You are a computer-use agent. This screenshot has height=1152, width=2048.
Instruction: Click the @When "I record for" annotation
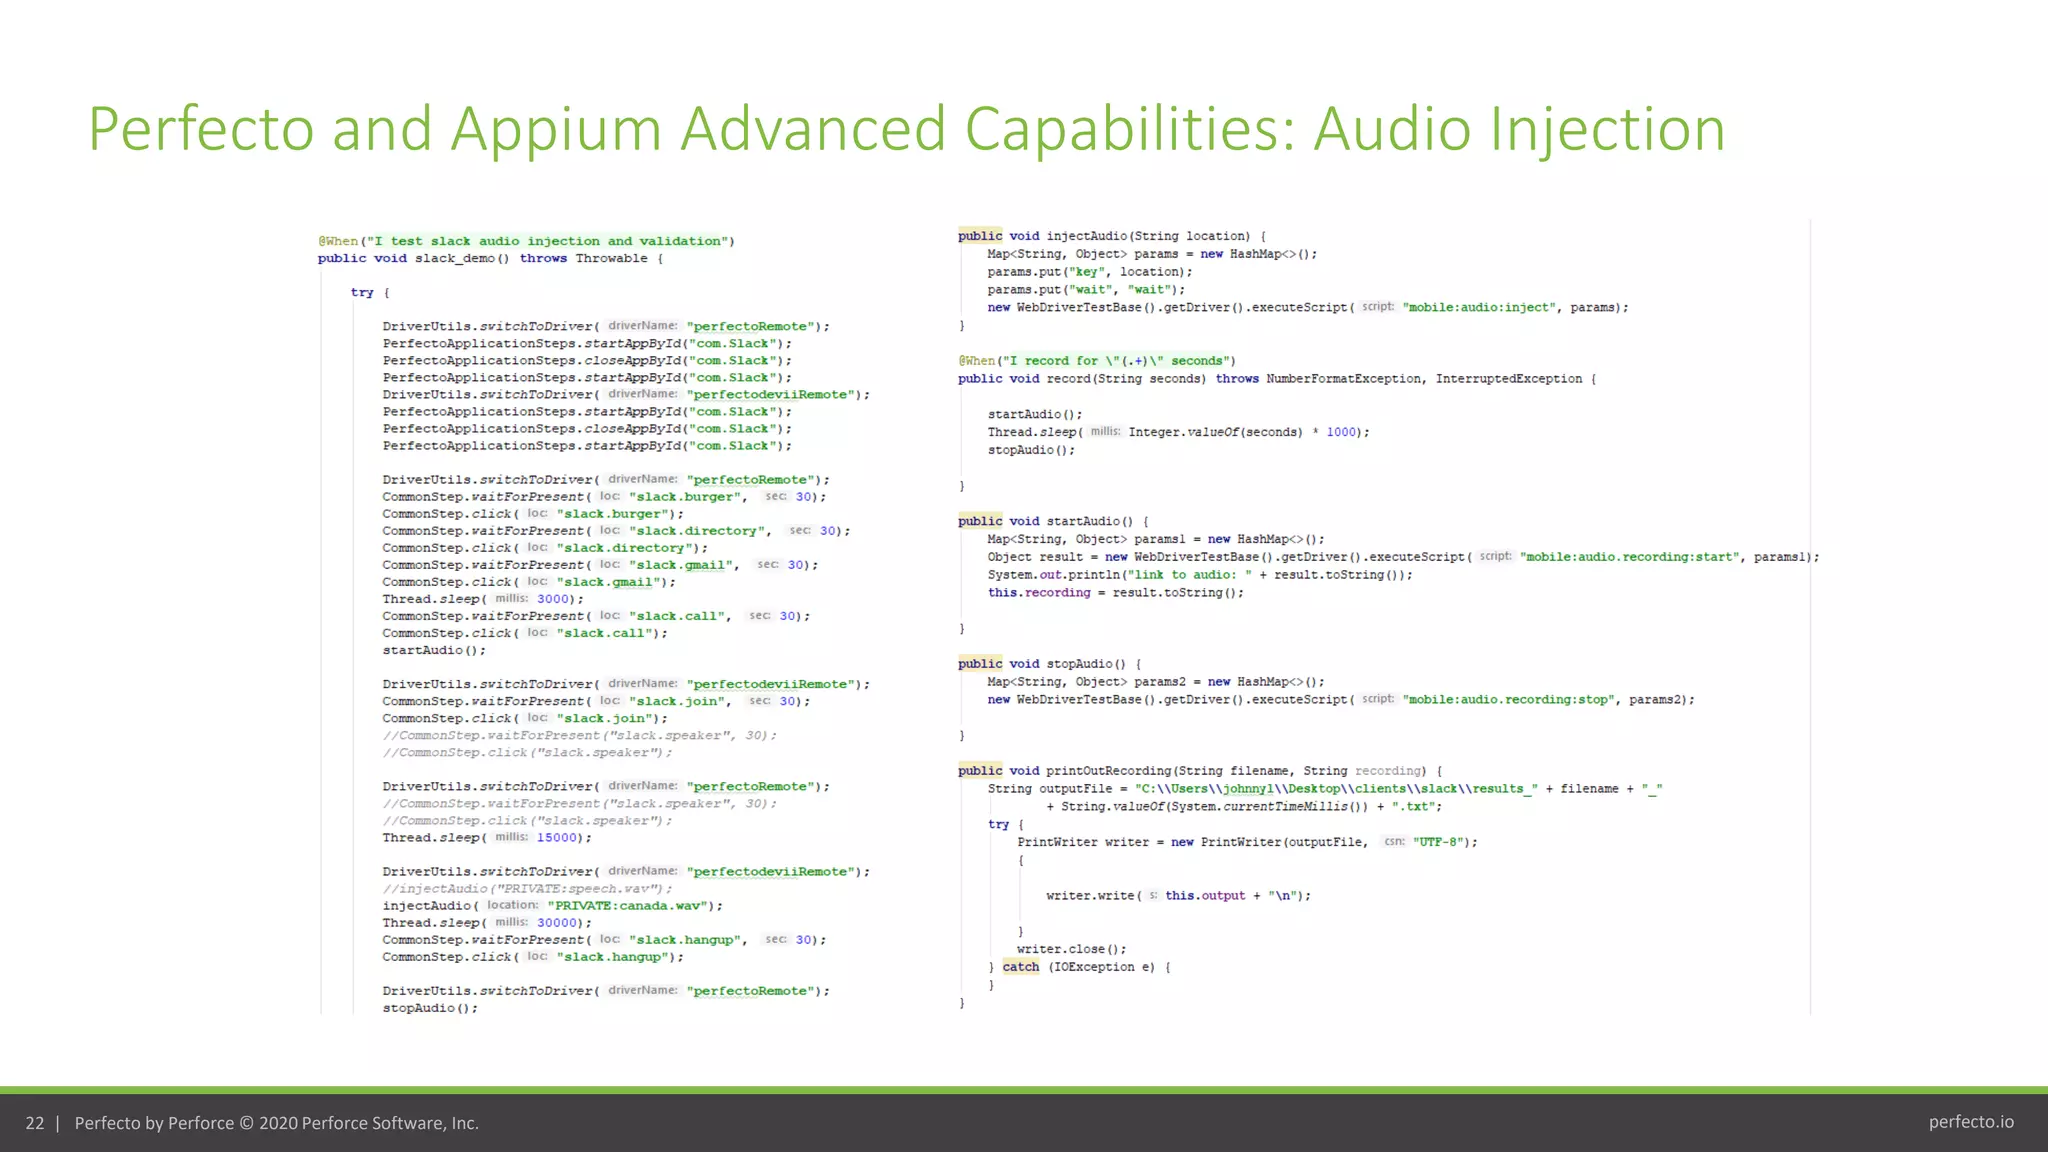1096,361
